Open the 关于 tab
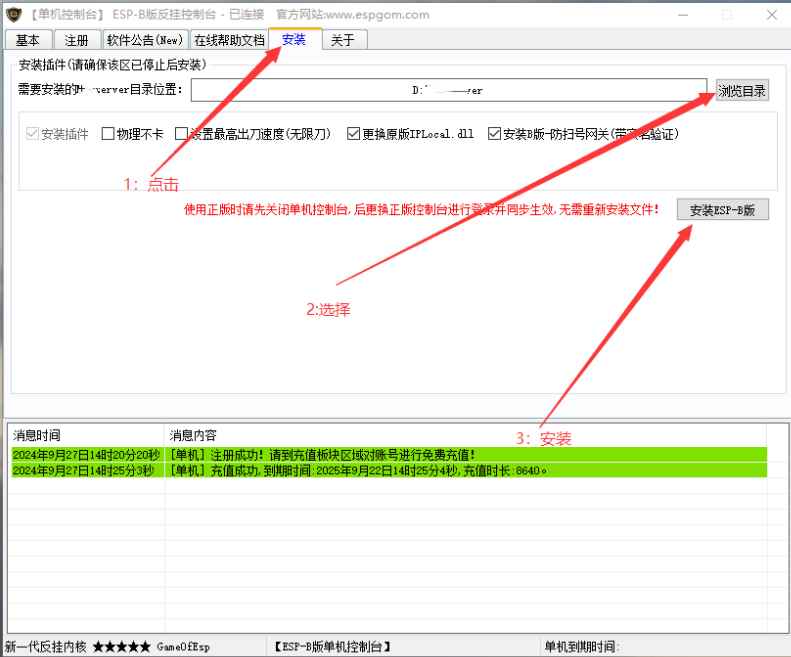 (343, 40)
